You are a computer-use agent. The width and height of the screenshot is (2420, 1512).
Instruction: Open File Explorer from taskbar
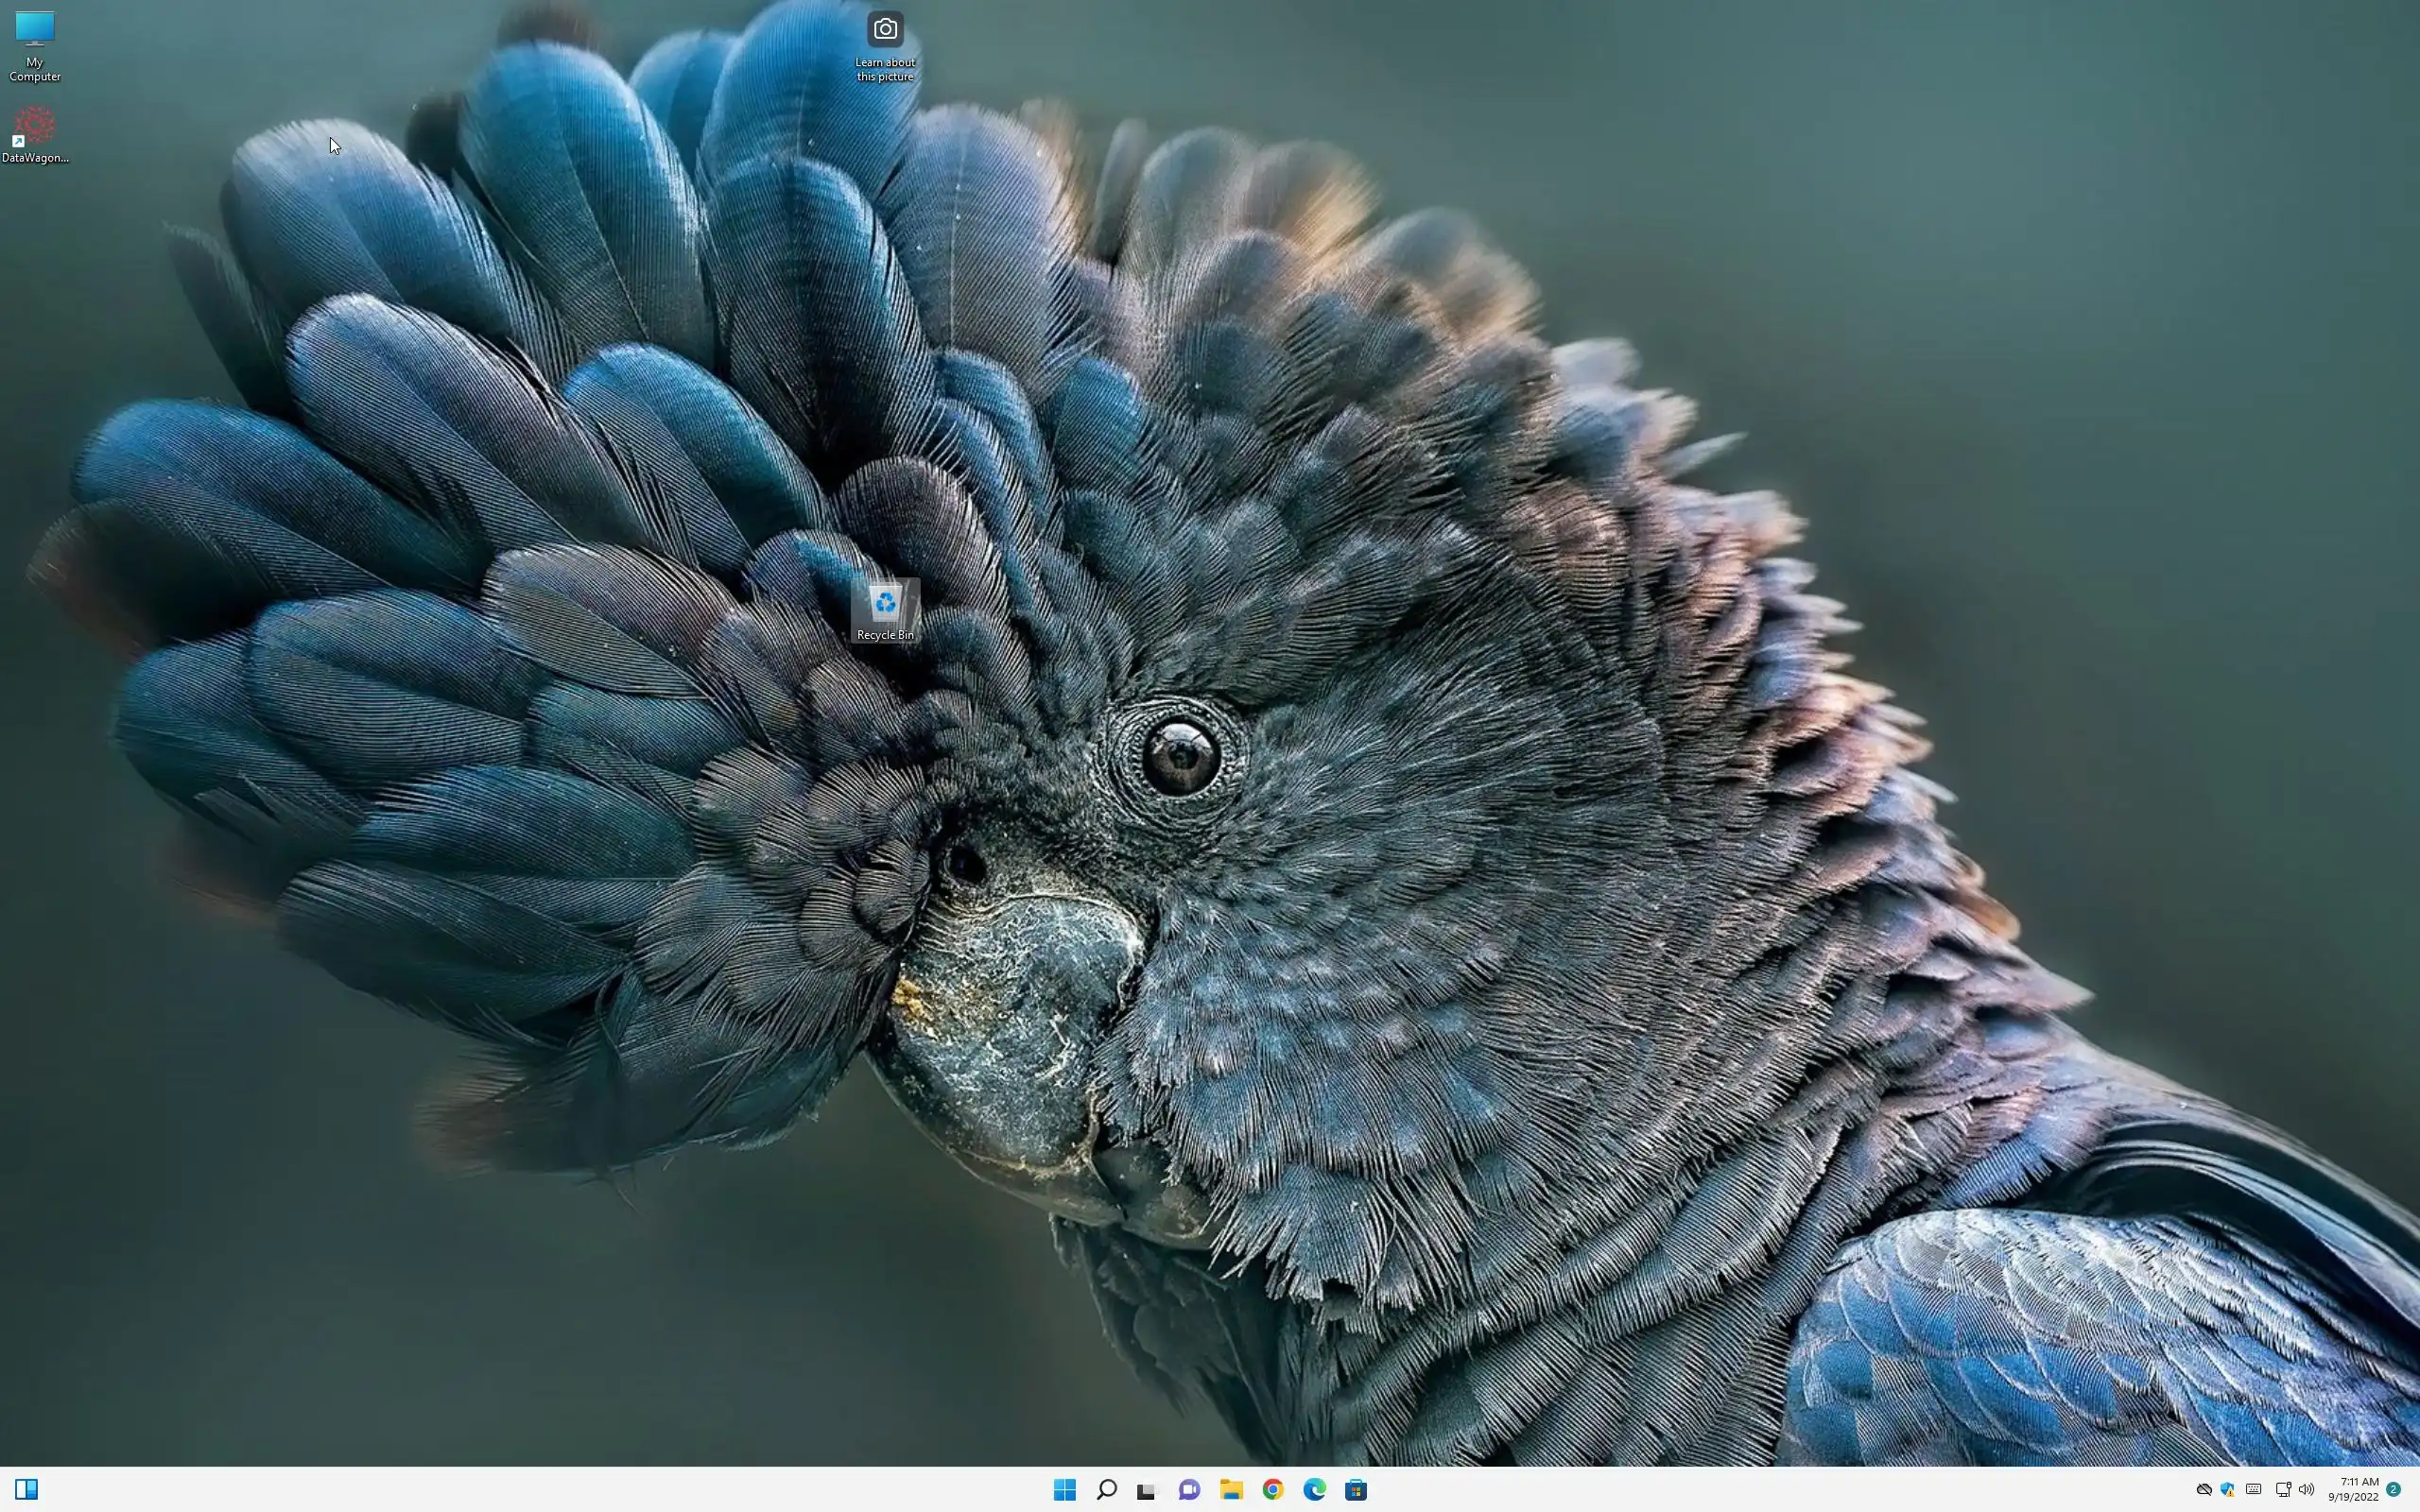(1231, 1490)
